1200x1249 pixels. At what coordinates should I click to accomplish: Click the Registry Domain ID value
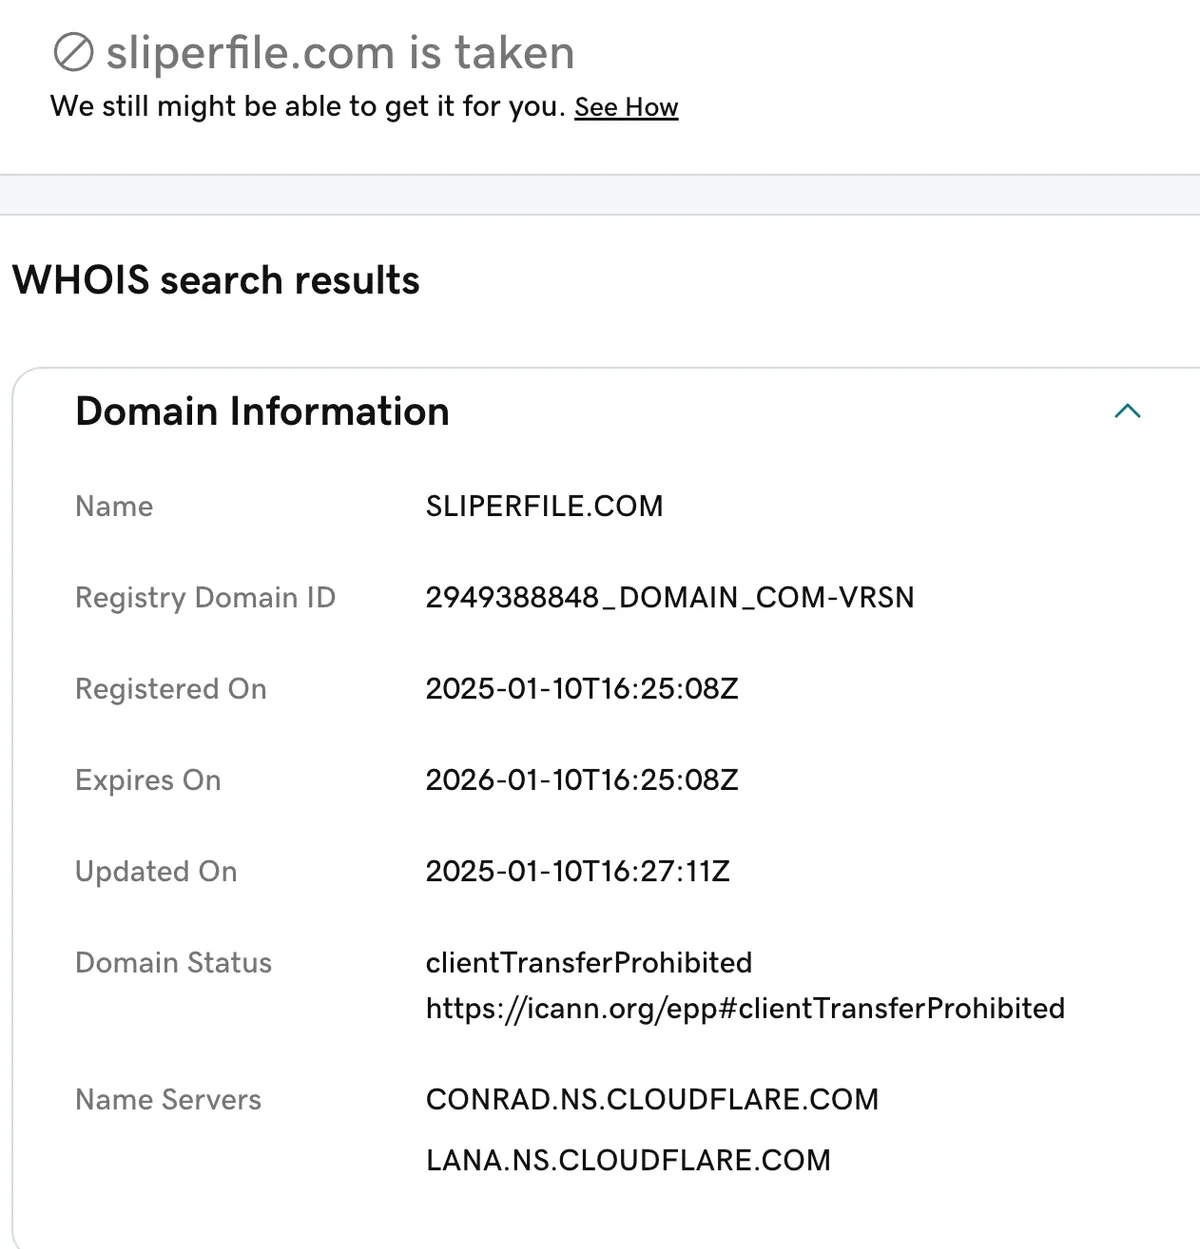coord(670,597)
